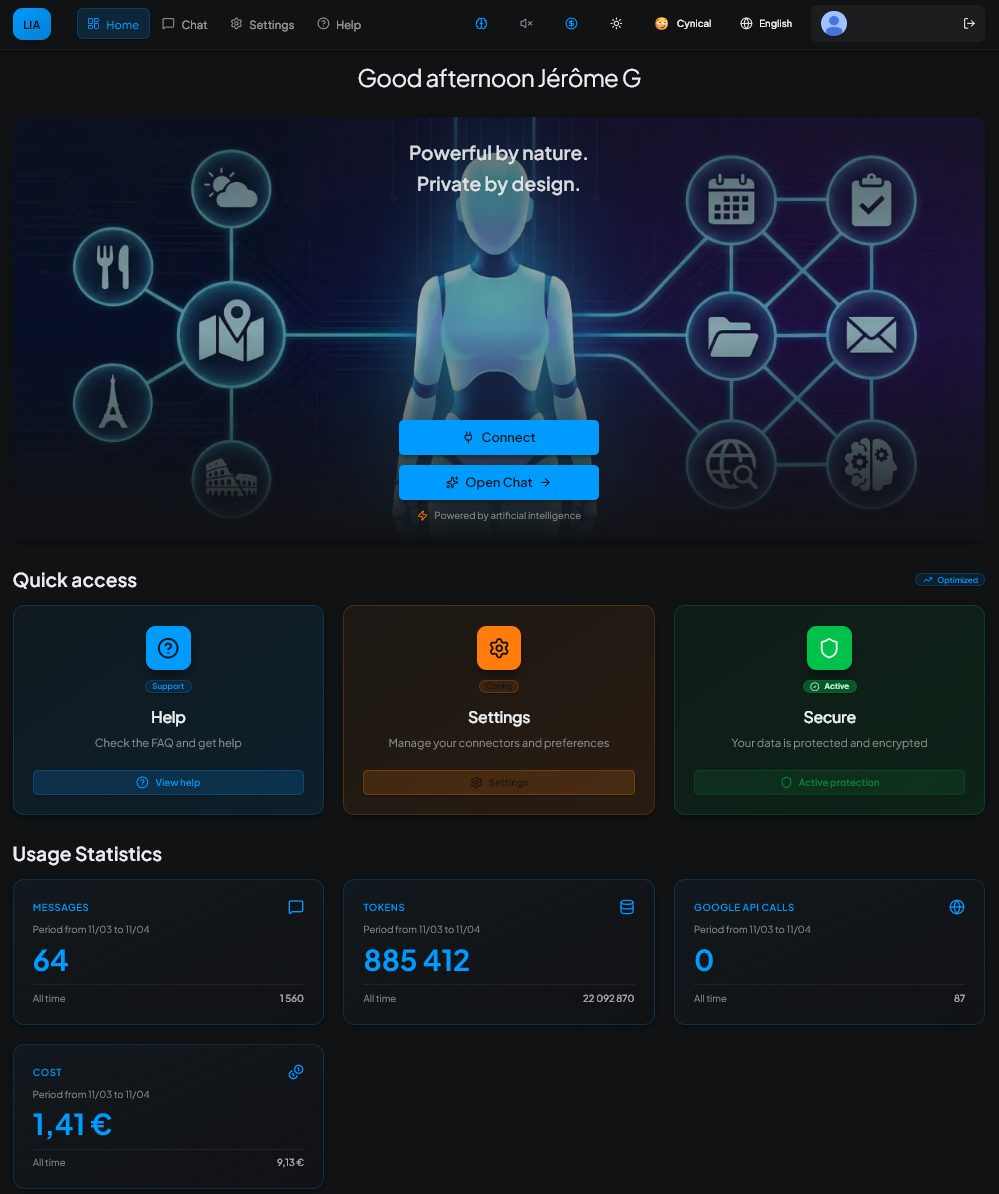Open the English language selector
This screenshot has width=999, height=1194.
pyautogui.click(x=766, y=23)
